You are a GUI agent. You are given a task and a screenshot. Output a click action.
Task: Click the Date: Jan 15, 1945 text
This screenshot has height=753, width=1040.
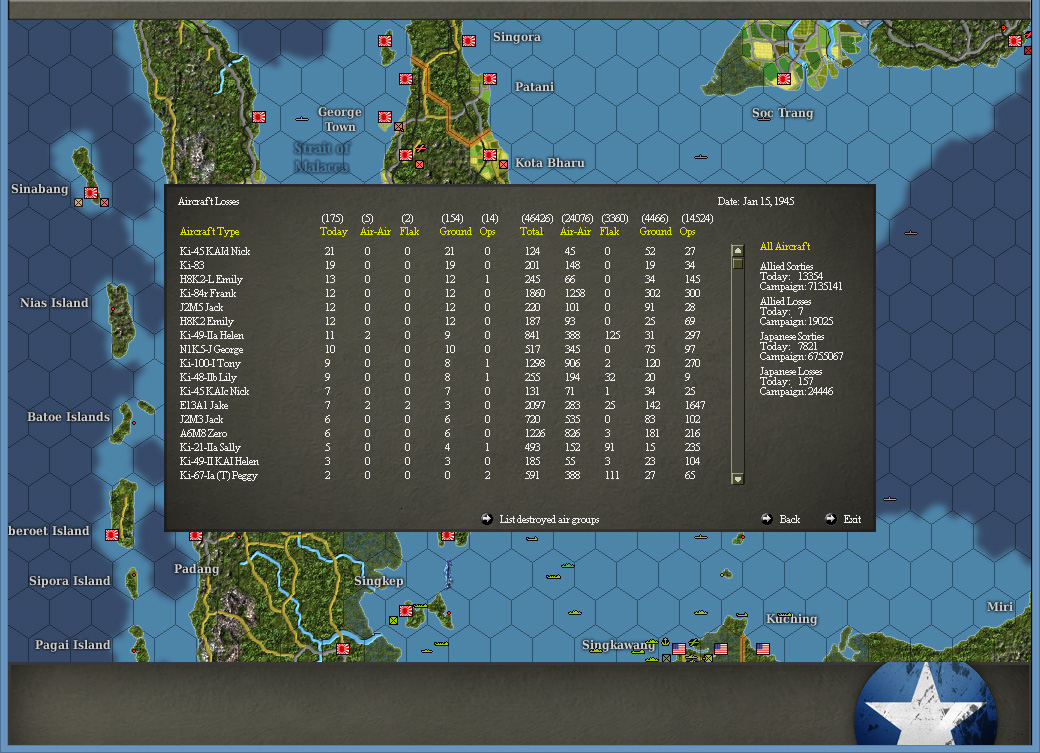pyautogui.click(x=755, y=201)
